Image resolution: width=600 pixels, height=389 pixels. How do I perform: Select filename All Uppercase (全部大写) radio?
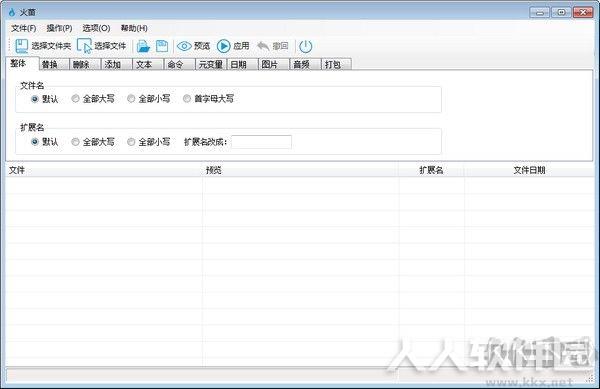[75, 99]
